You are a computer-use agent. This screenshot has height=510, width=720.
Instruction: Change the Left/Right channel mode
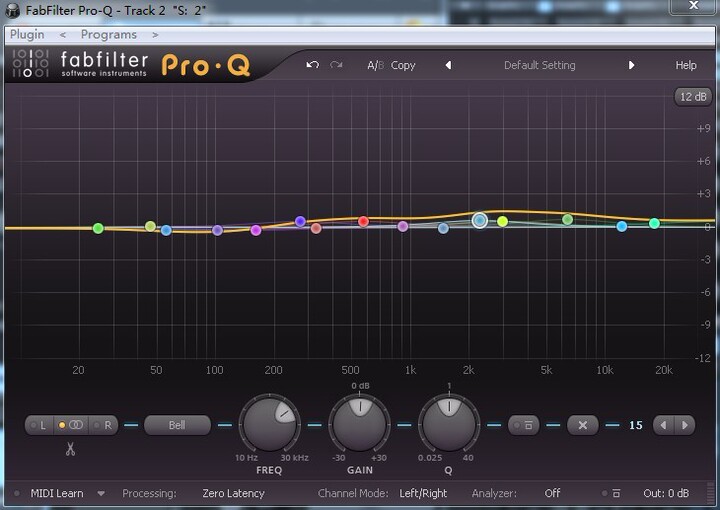click(423, 493)
